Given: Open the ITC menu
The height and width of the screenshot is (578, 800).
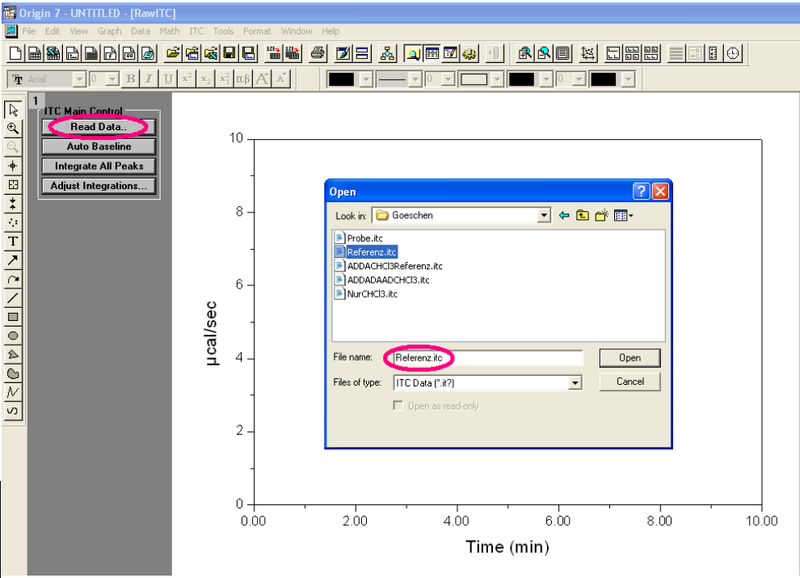Looking at the screenshot, I should click(196, 31).
